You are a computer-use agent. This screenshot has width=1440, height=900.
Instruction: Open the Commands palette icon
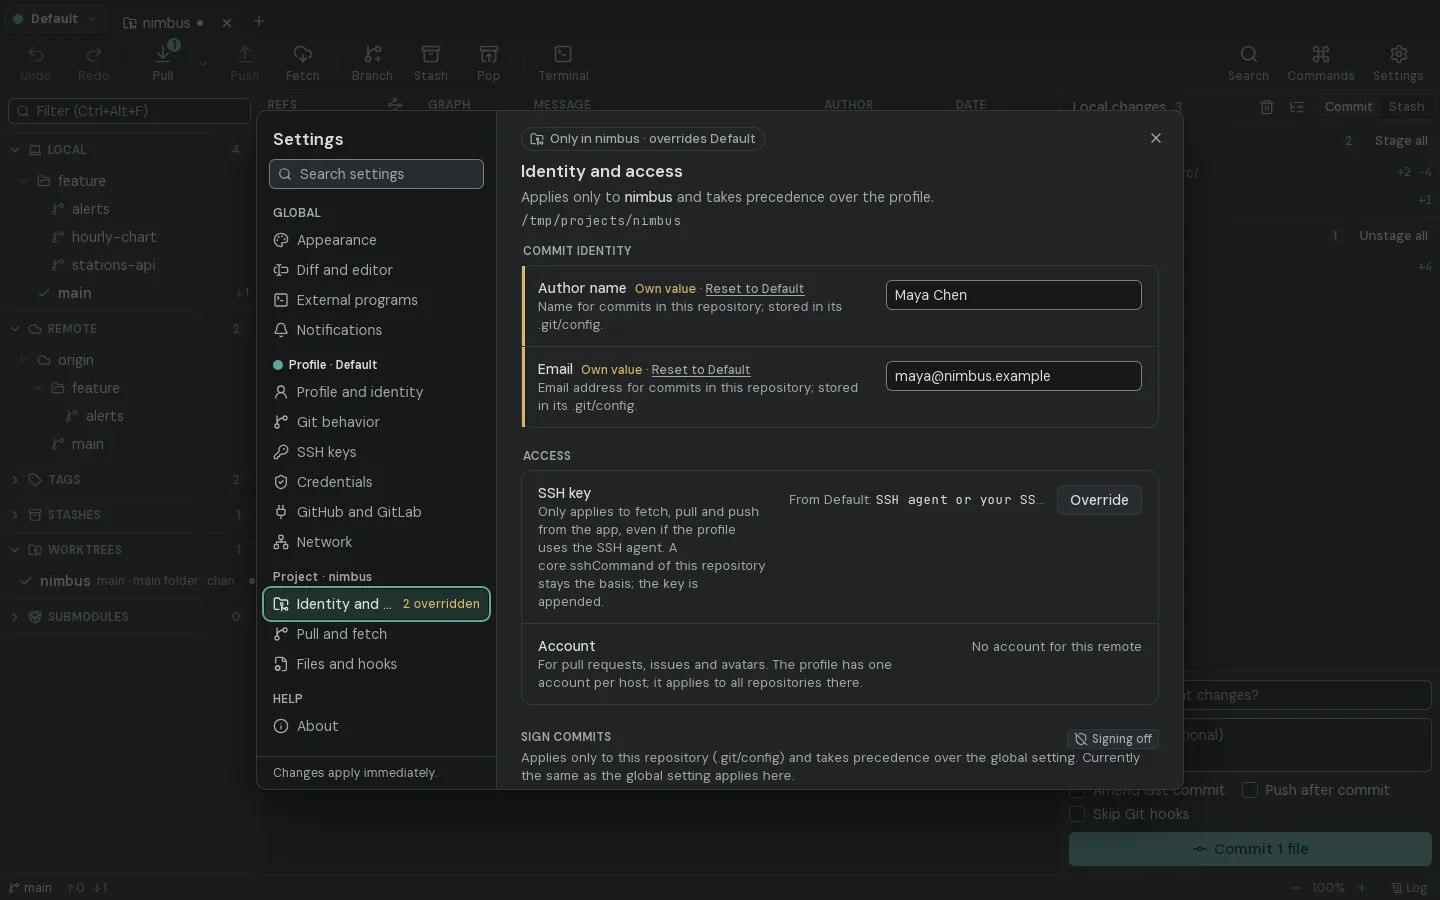[1321, 63]
